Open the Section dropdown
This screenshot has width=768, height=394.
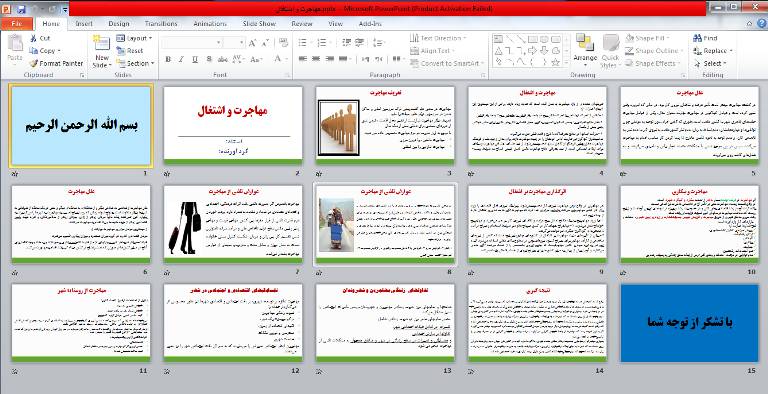click(x=135, y=63)
